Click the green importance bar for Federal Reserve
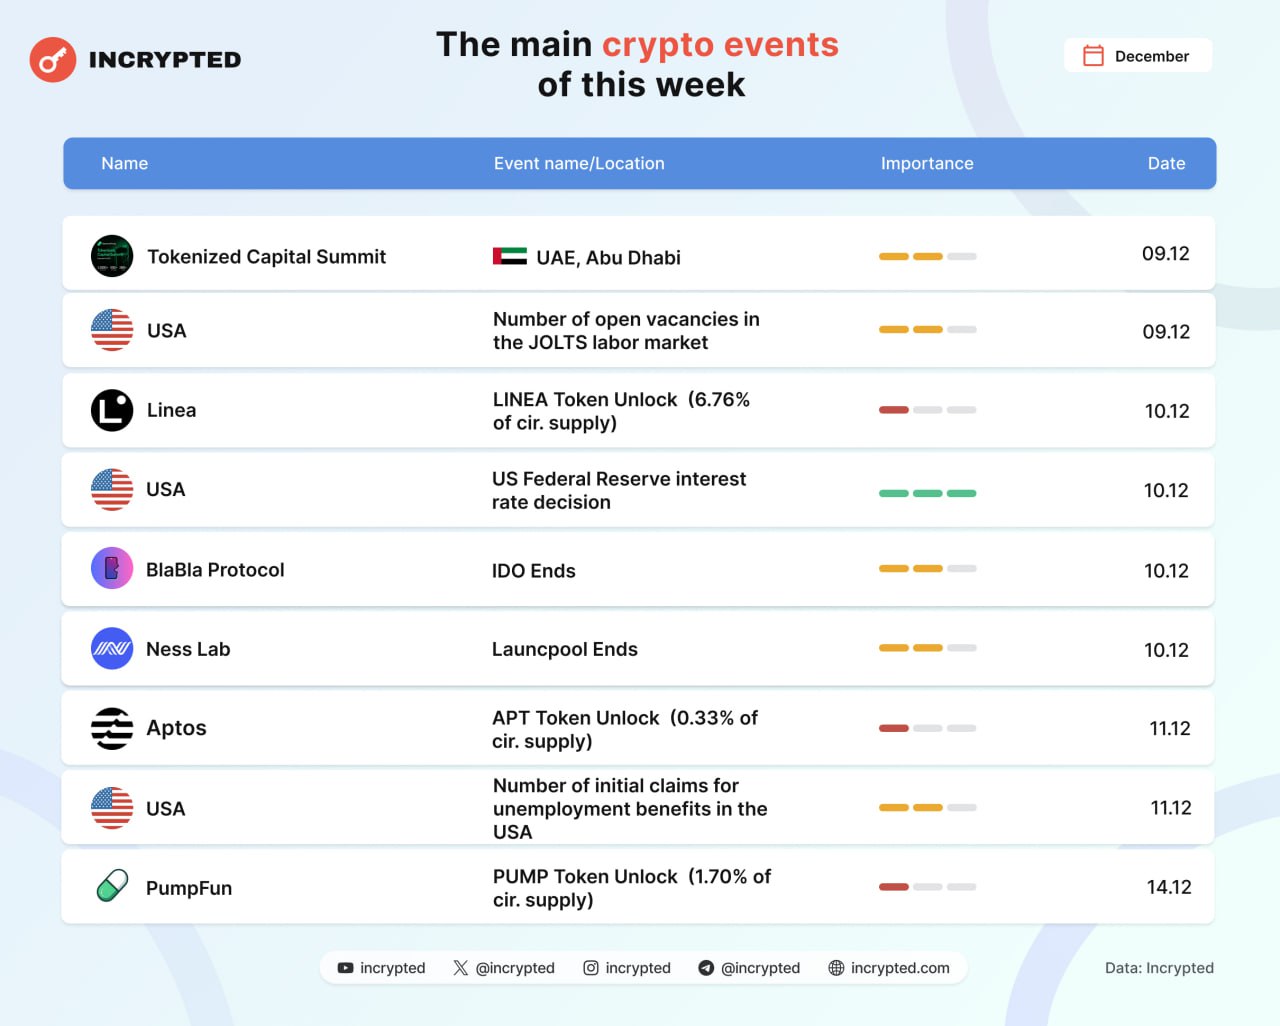This screenshot has width=1280, height=1026. [927, 493]
